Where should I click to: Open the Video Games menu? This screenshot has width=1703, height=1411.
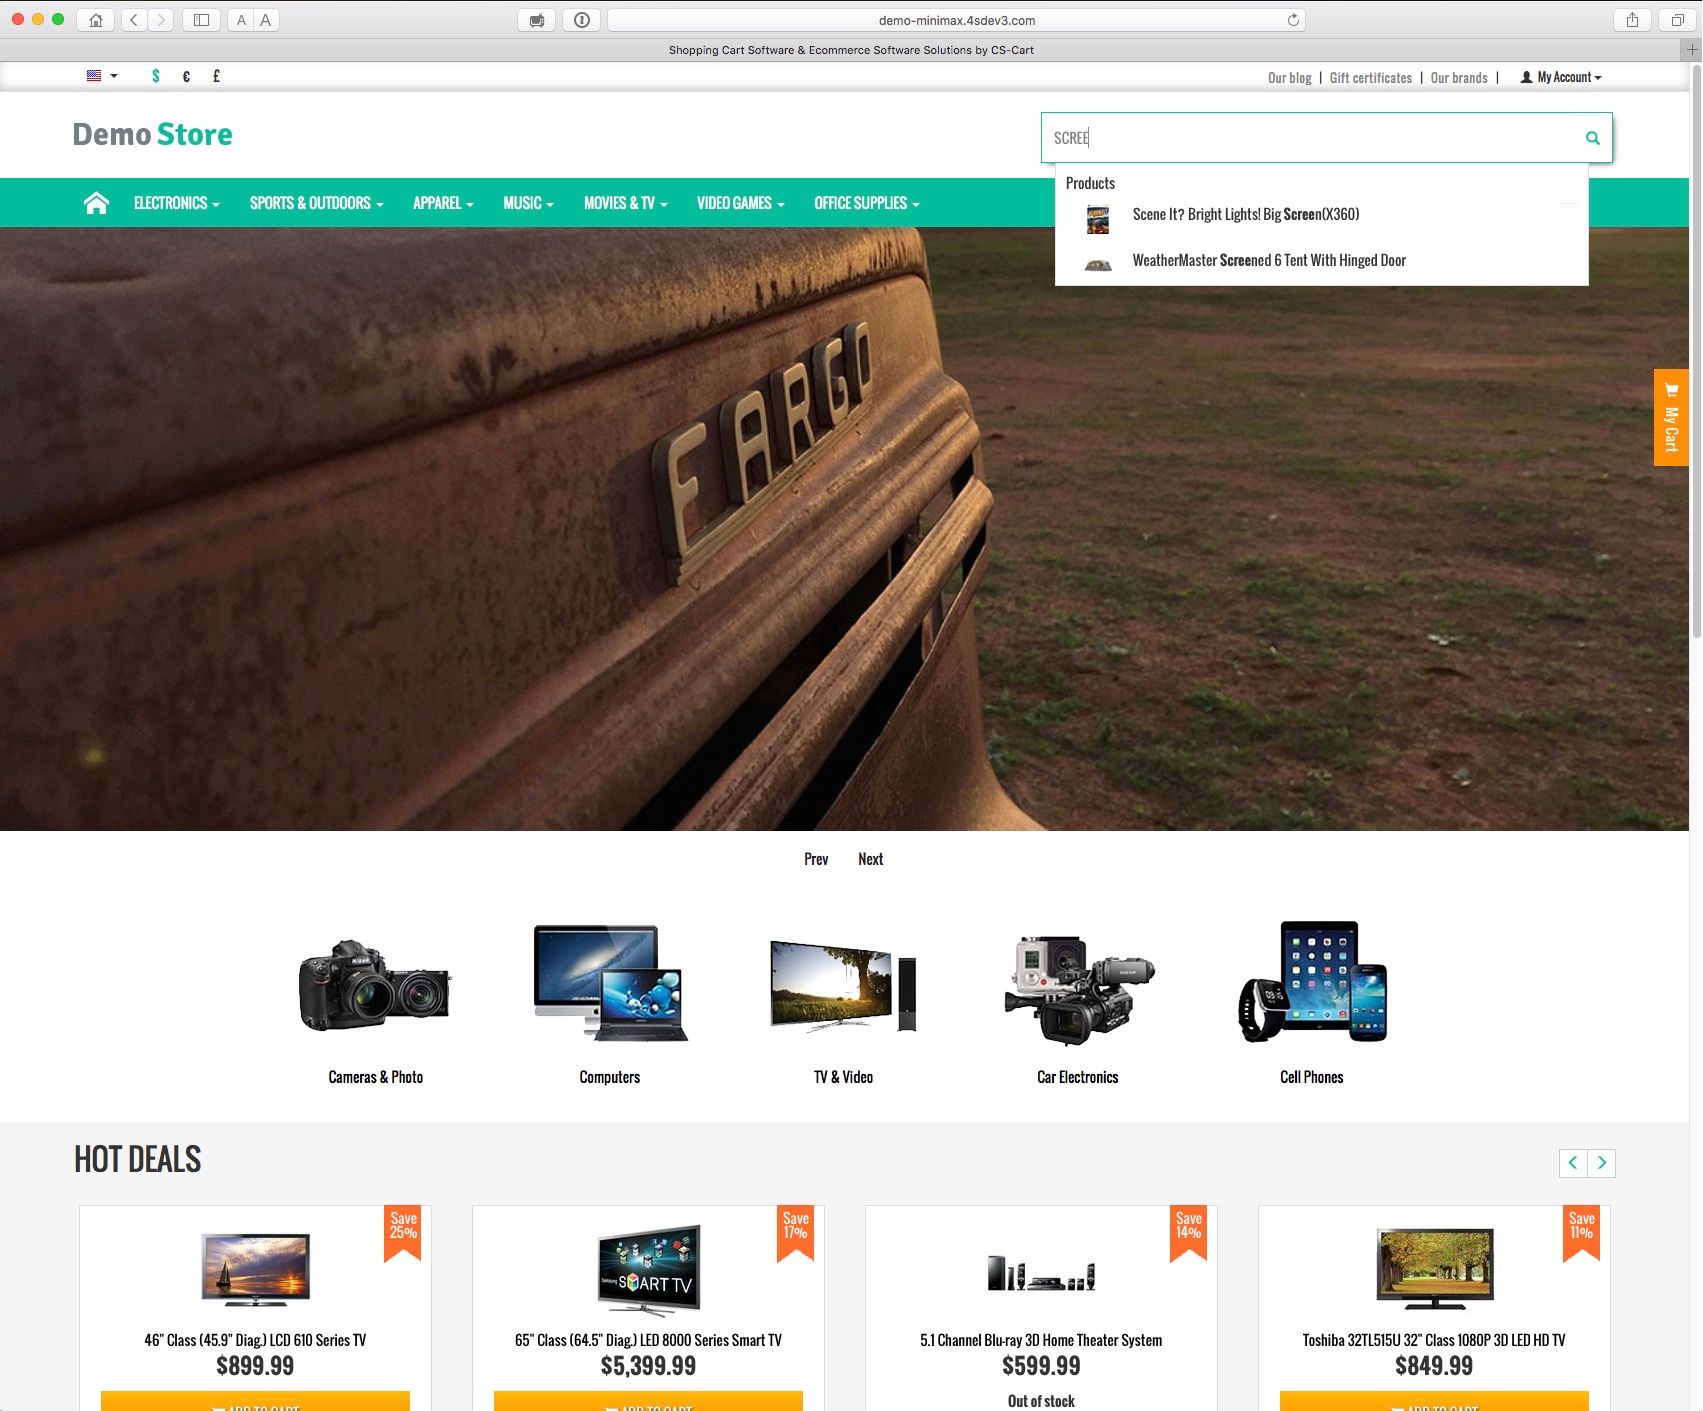tap(740, 203)
